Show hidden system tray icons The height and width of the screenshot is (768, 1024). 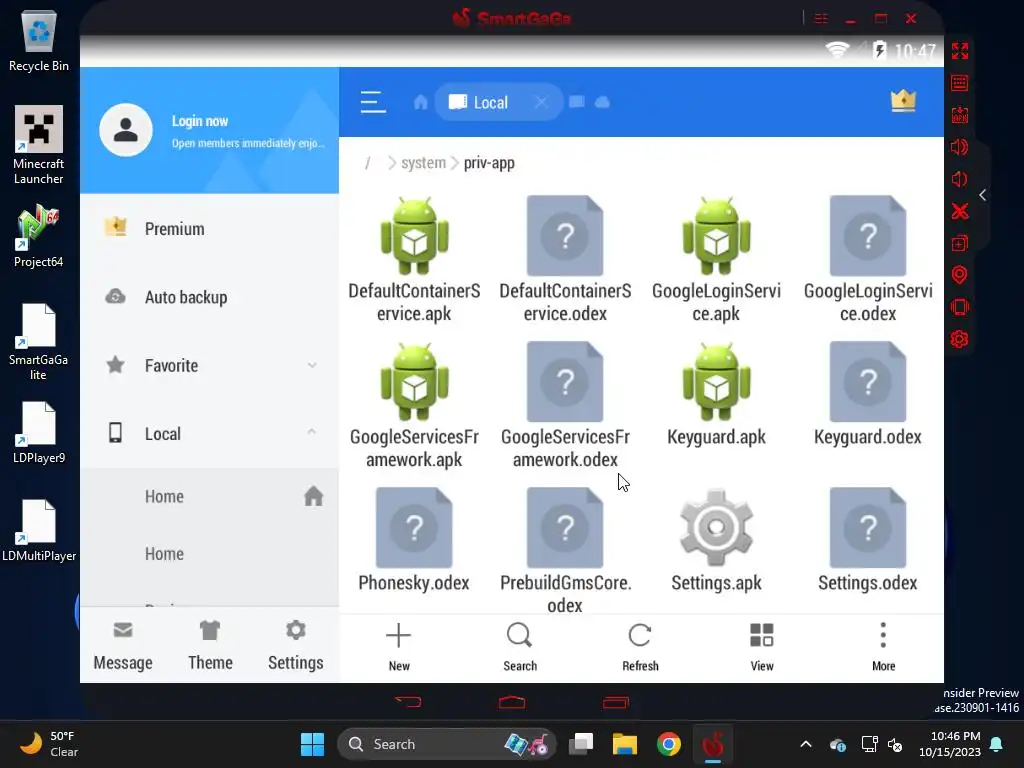pos(806,744)
